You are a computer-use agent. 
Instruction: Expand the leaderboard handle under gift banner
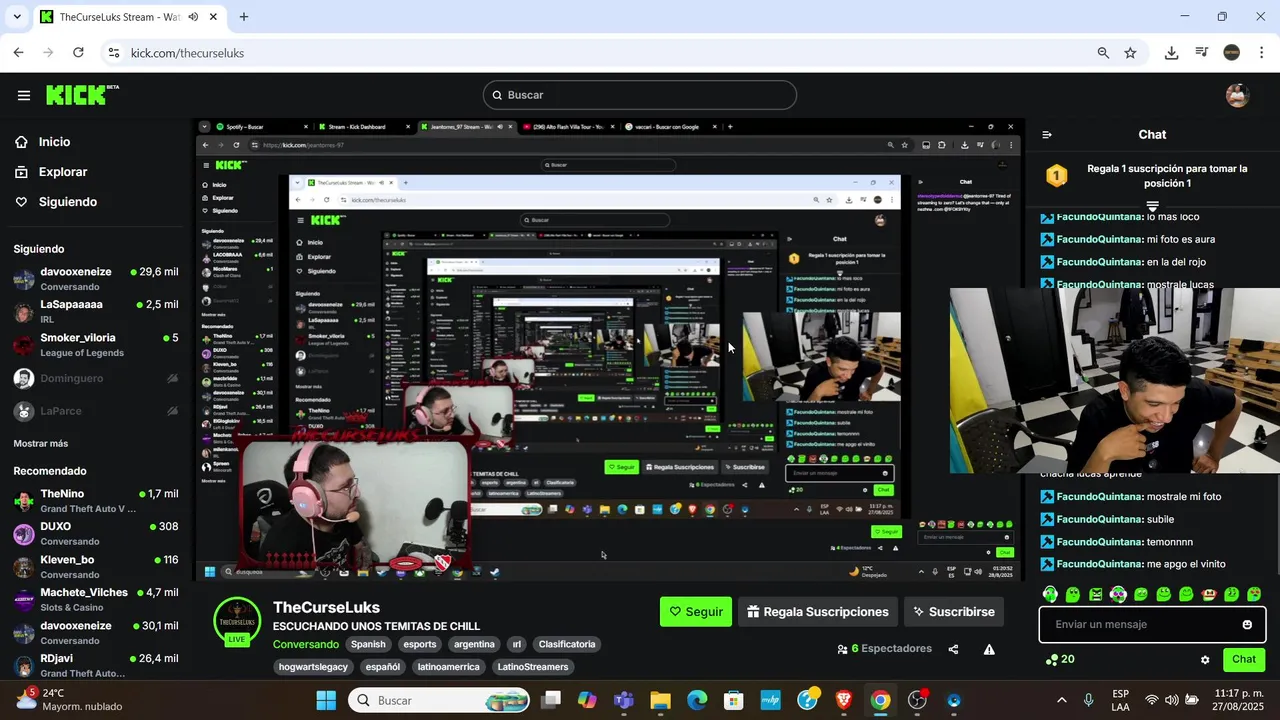pos(1152,205)
